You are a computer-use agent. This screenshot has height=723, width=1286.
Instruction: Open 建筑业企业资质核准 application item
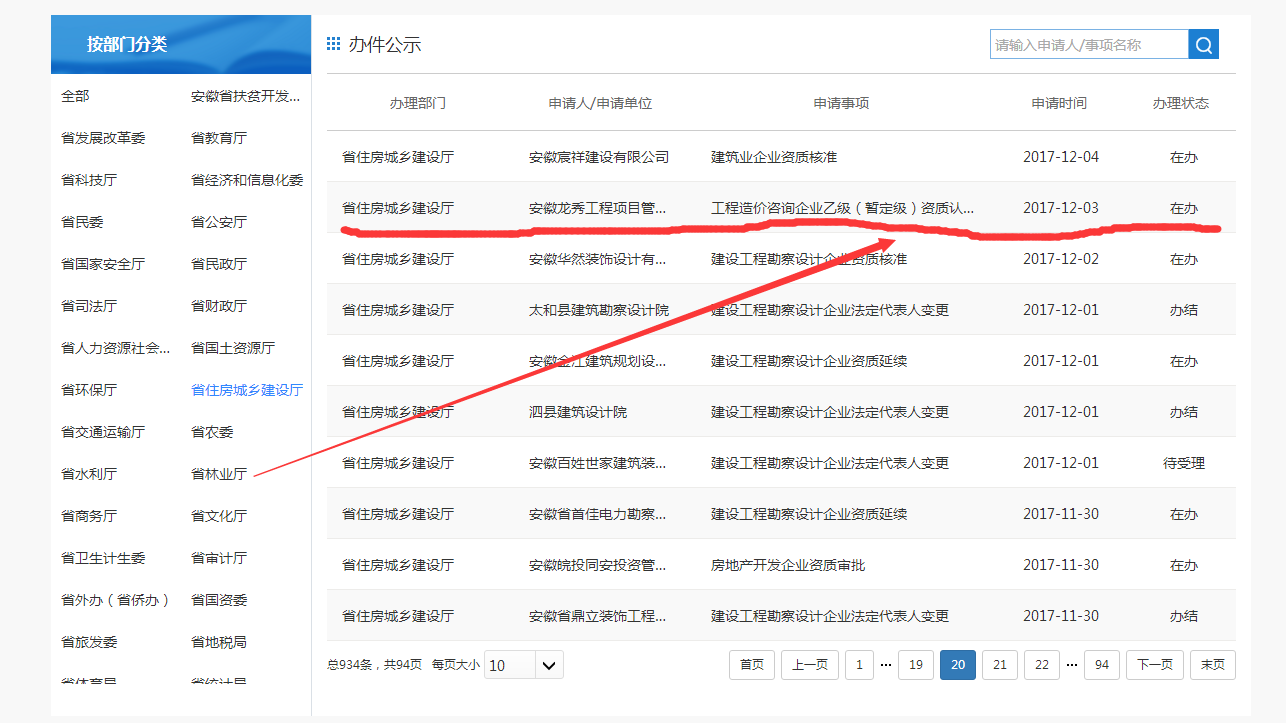(x=774, y=157)
